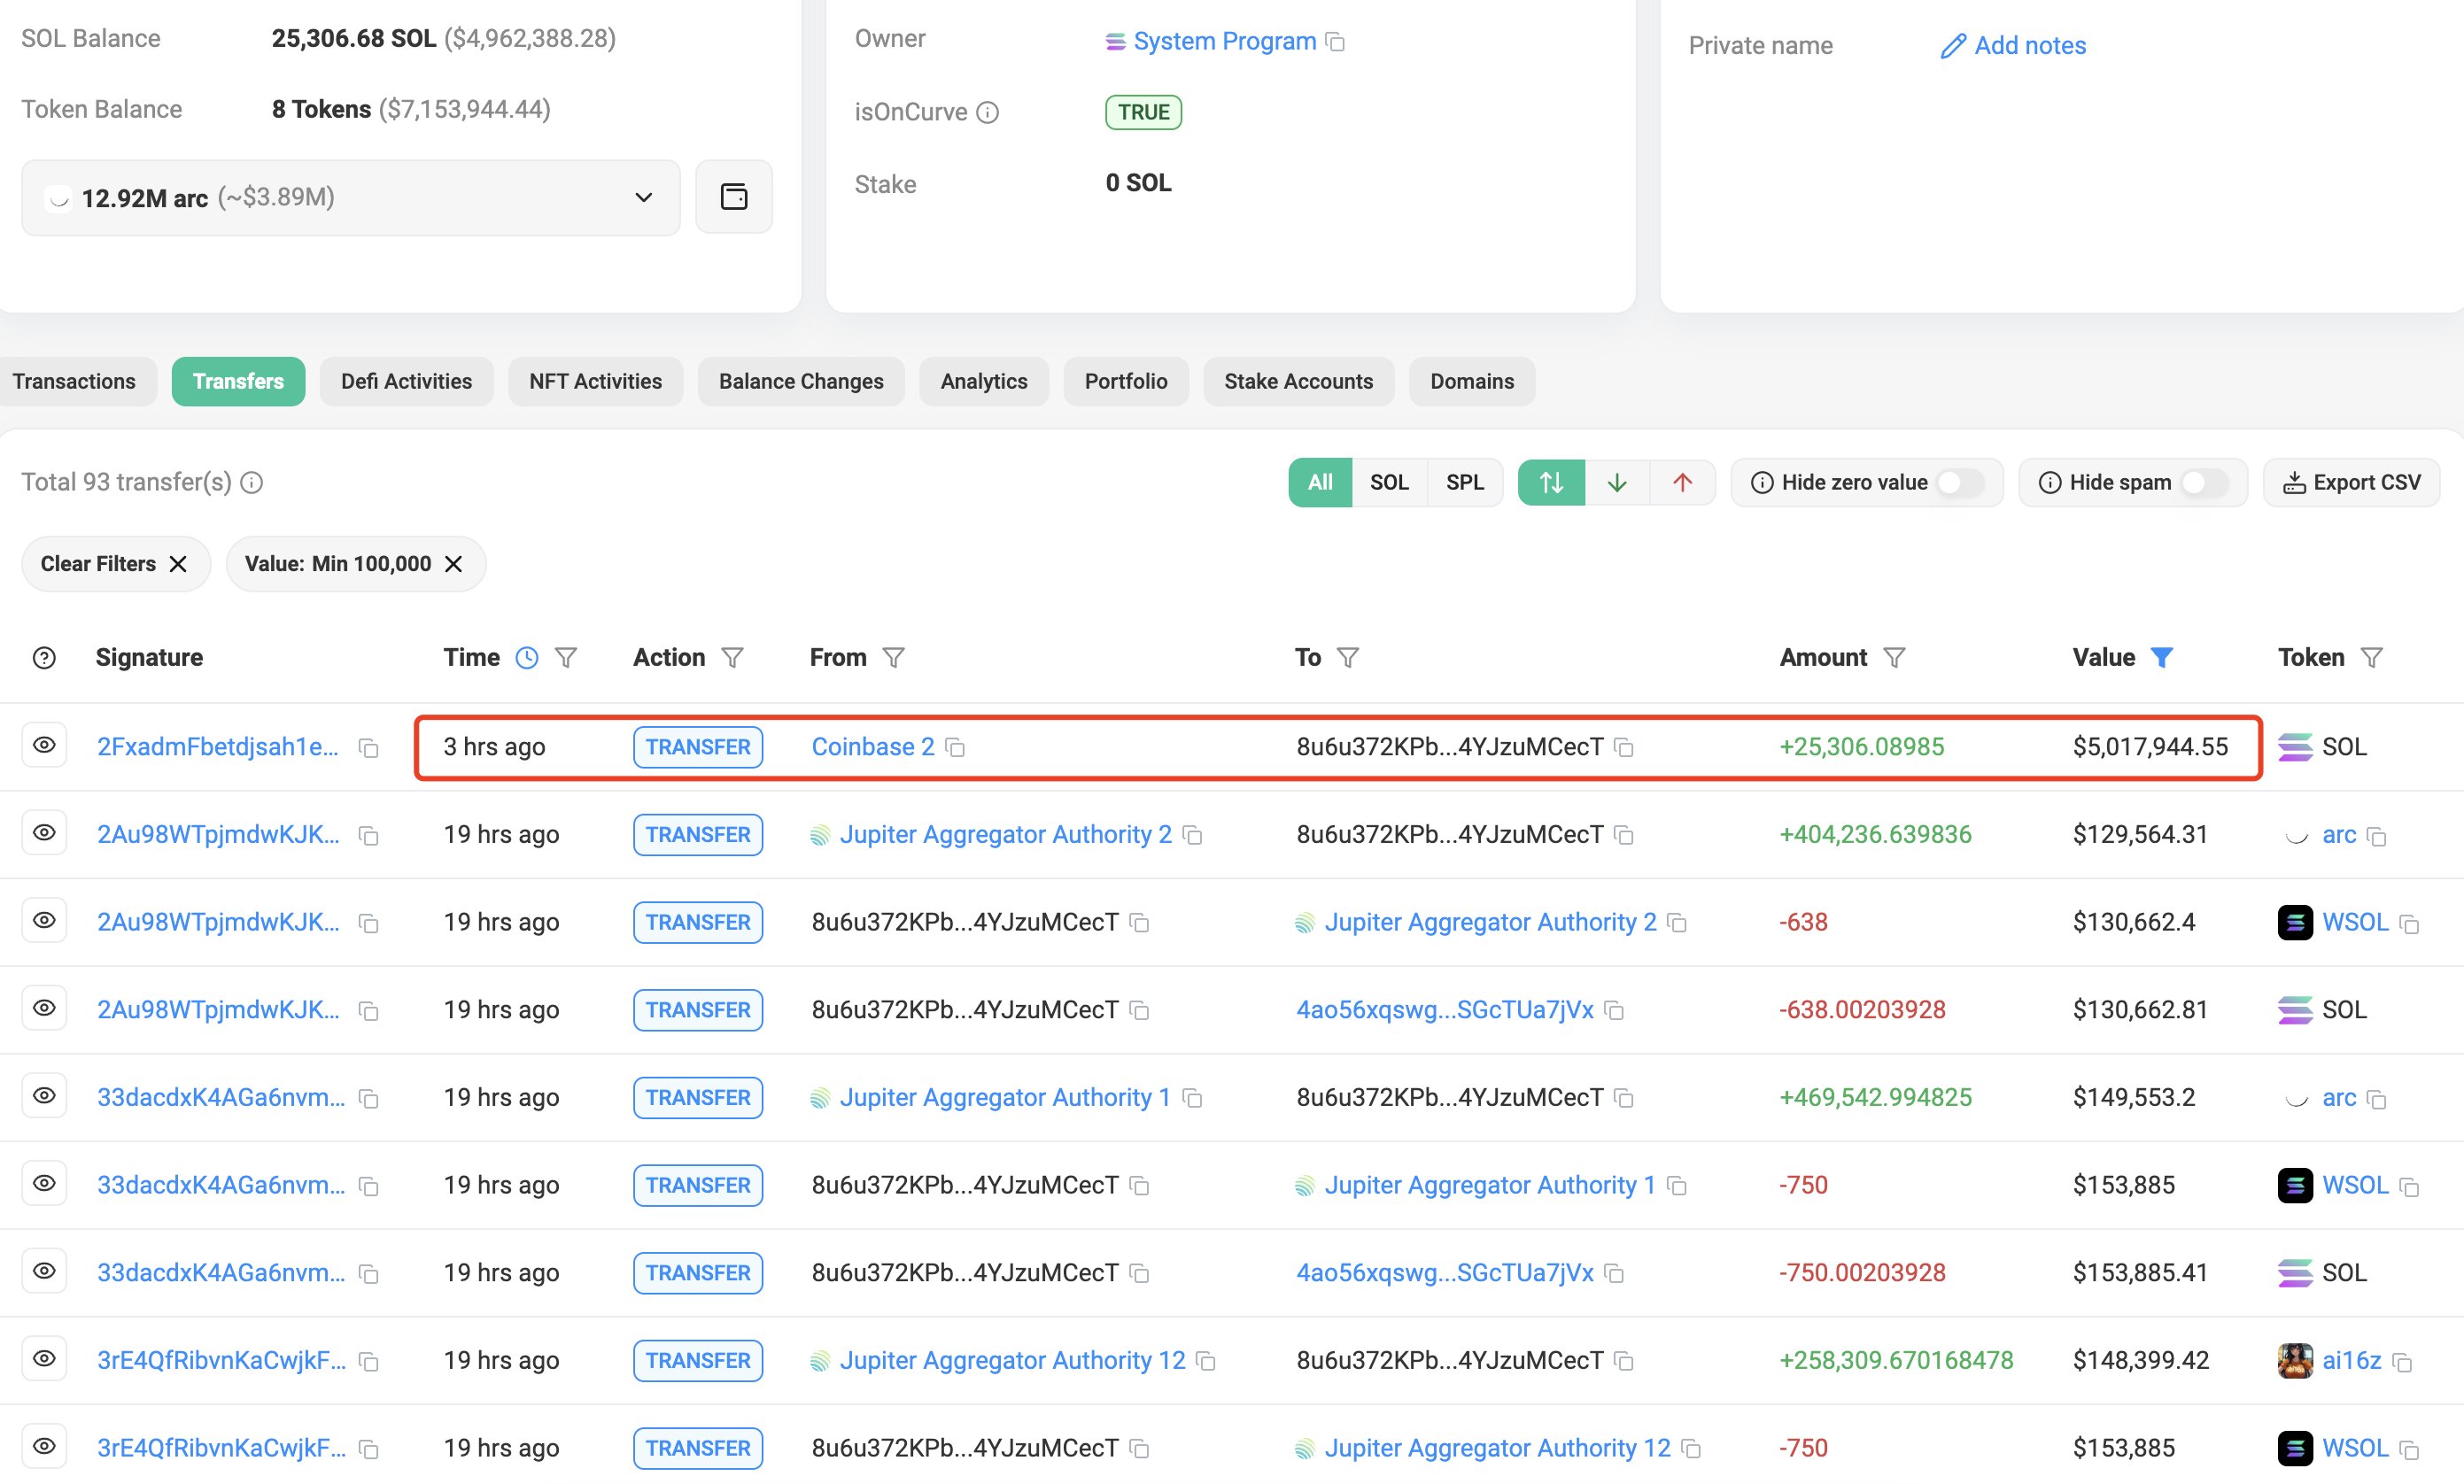Toggle eye for the -638 WSOL row
Screen dimensions: 2464x1484
[x=44, y=921]
